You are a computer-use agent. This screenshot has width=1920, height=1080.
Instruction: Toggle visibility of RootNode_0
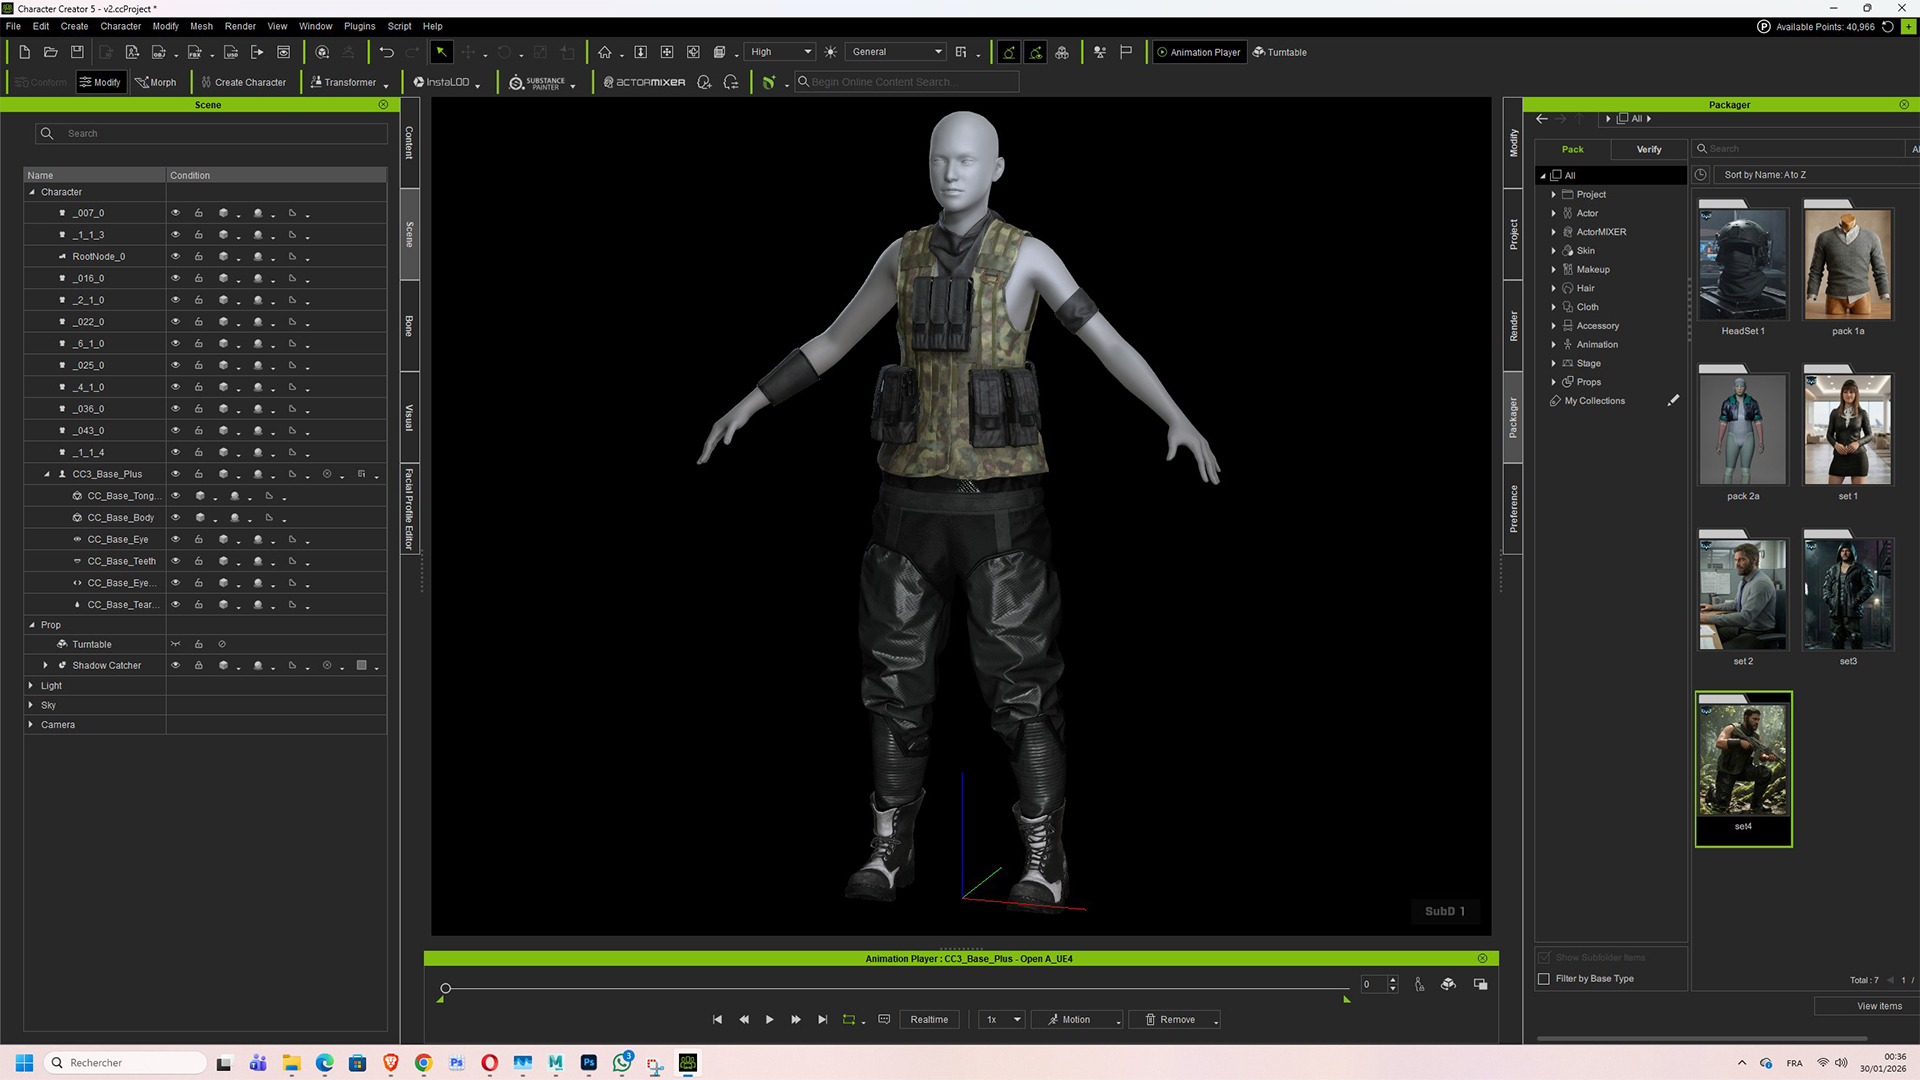[175, 257]
